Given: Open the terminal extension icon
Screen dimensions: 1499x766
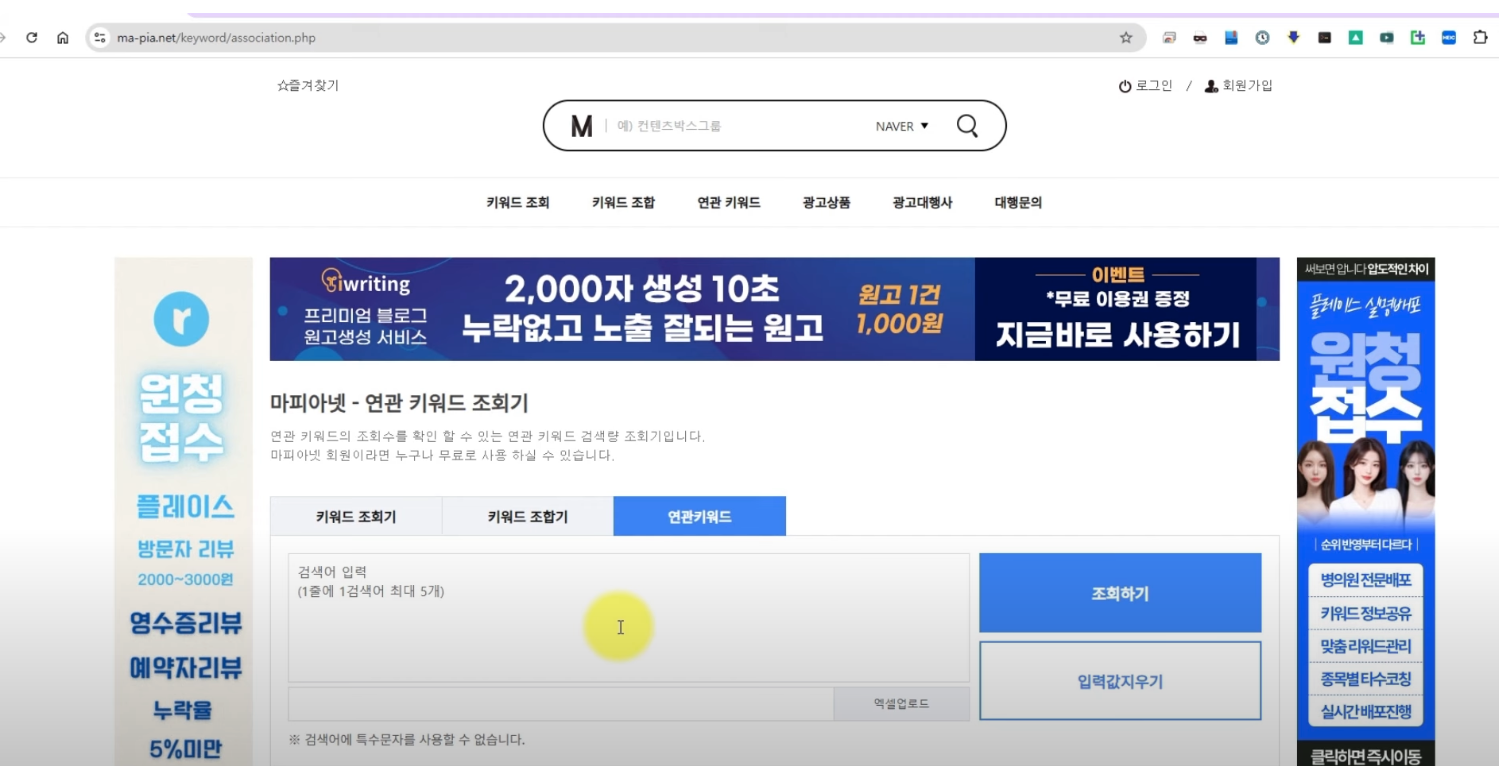Looking at the screenshot, I should [x=1325, y=37].
